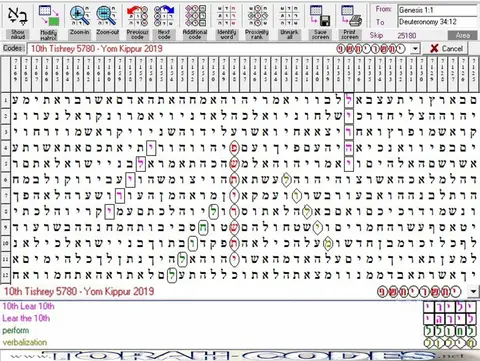Click the green boxed letter in row 12

[x=171, y=275]
